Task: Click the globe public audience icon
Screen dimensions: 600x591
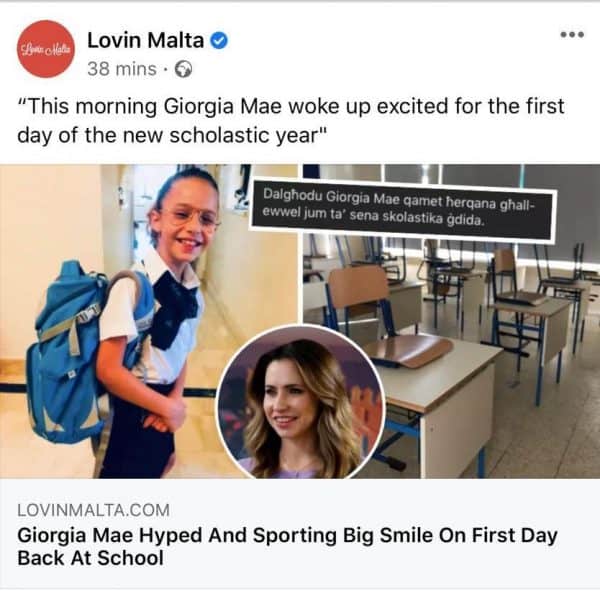Action: 183,69
